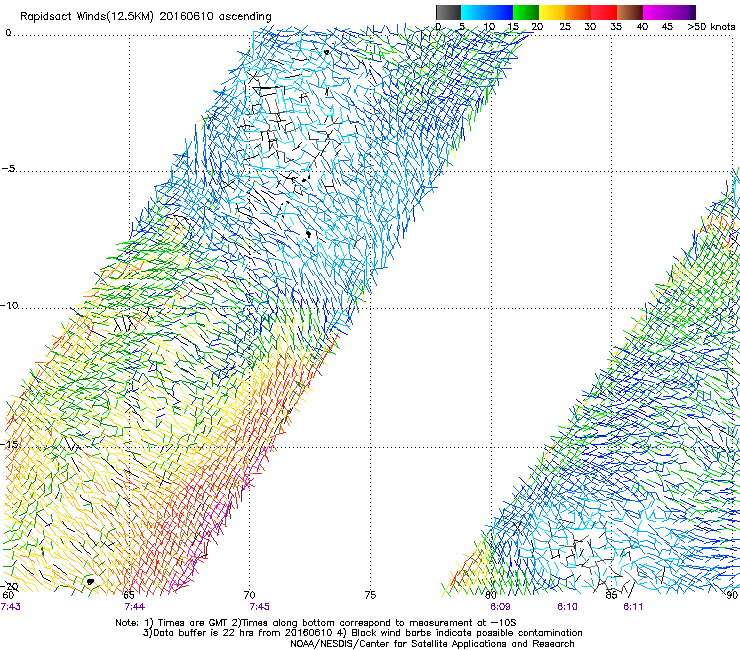Click the '-15' latitude axis label
The height and width of the screenshot is (650, 740).
point(9,444)
